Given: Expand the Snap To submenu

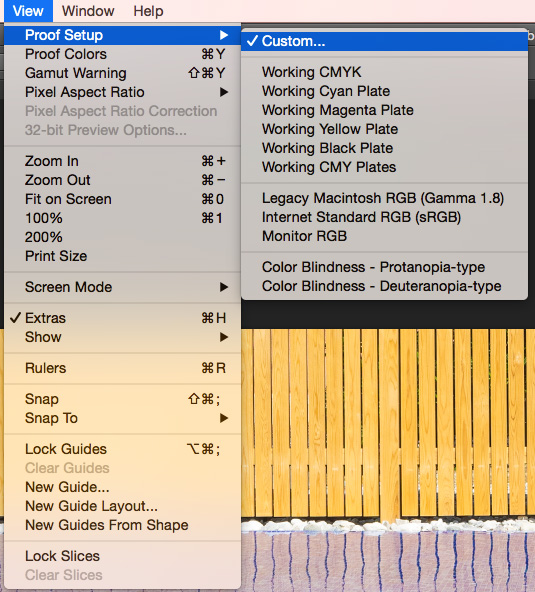Looking at the screenshot, I should tap(123, 418).
